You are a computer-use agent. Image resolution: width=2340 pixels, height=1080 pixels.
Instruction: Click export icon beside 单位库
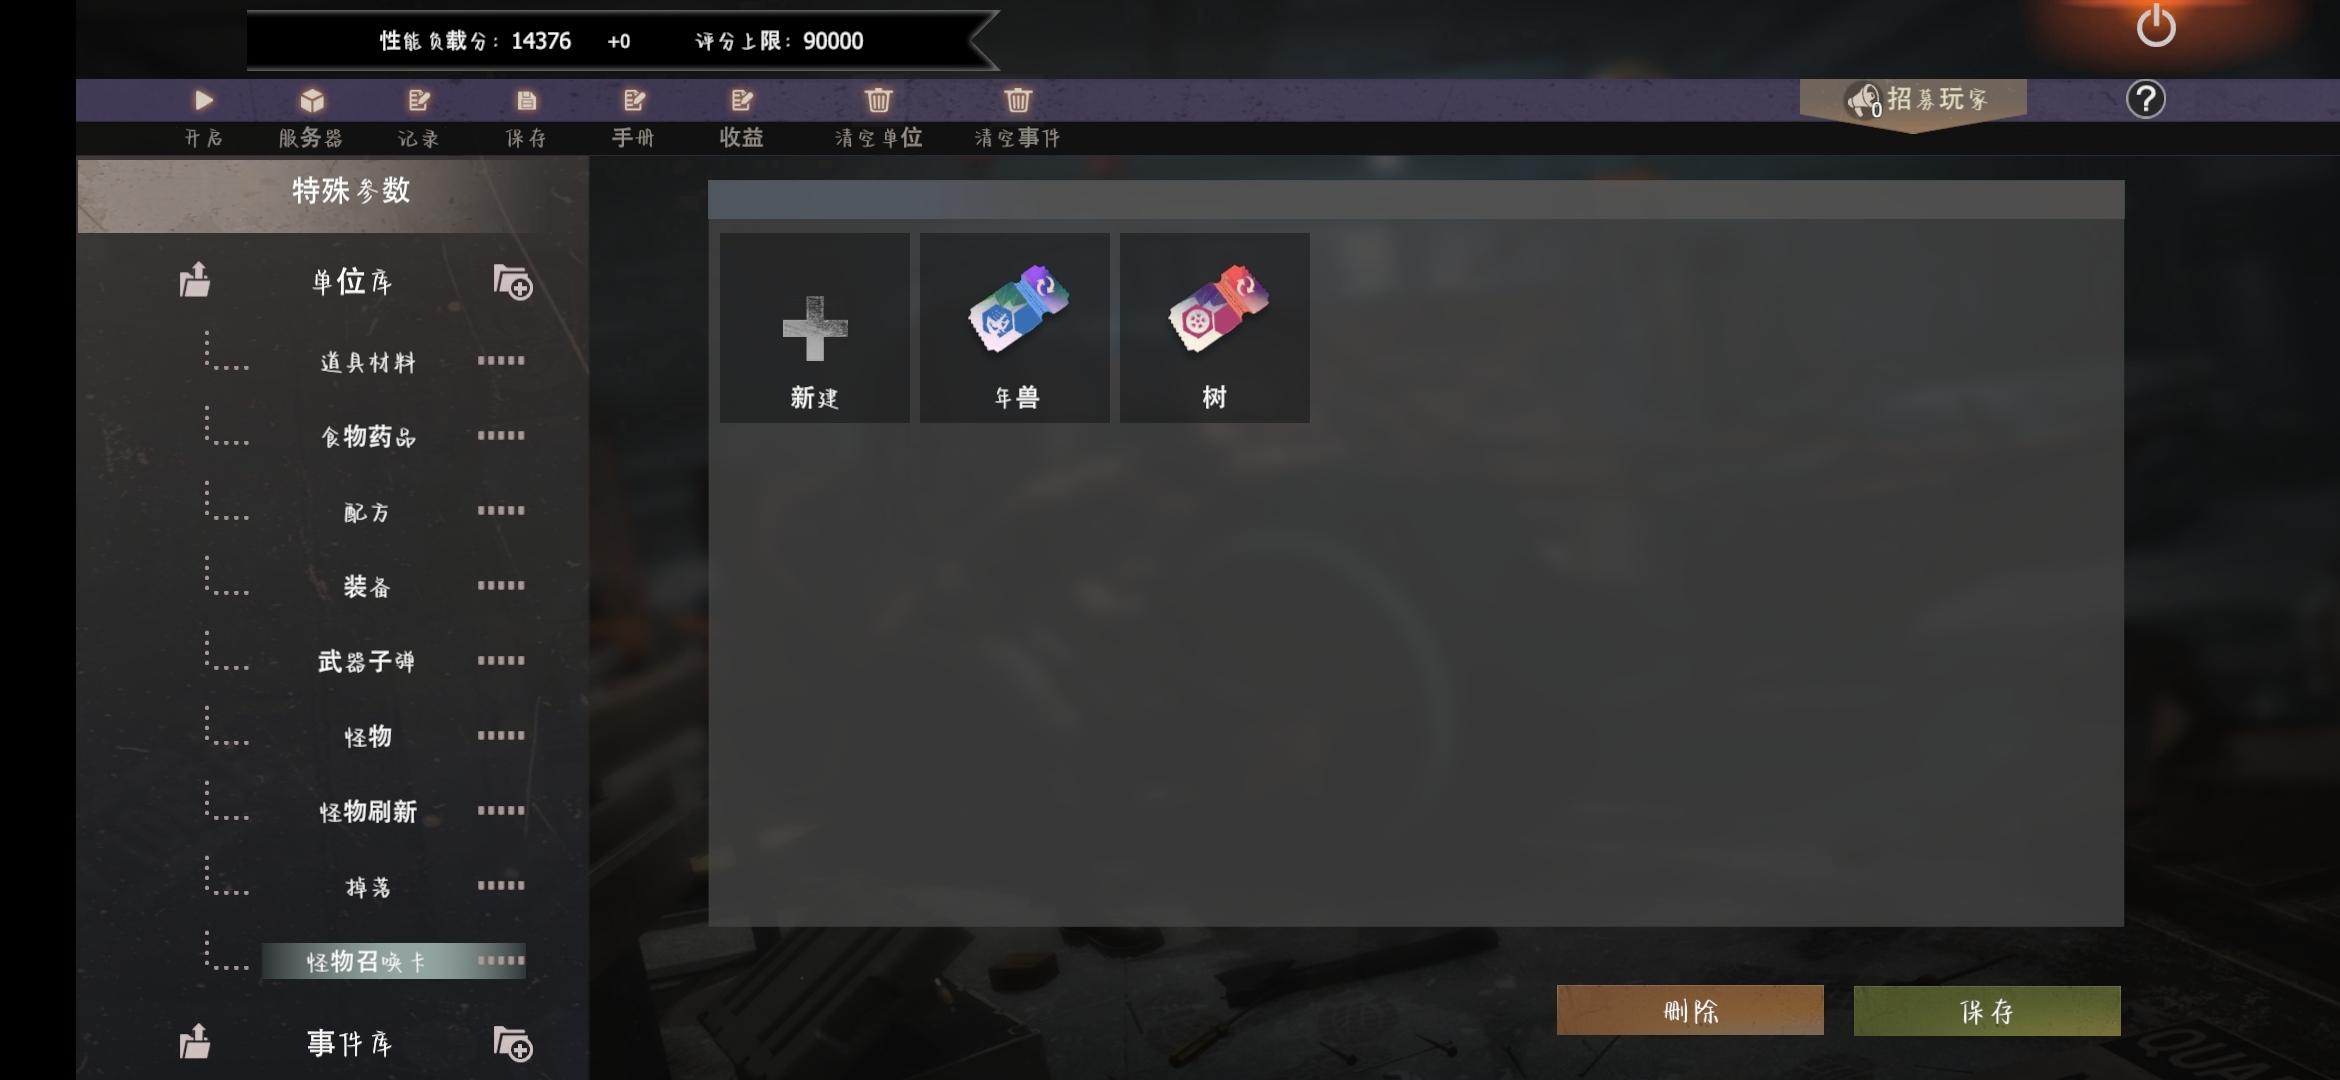[x=195, y=280]
